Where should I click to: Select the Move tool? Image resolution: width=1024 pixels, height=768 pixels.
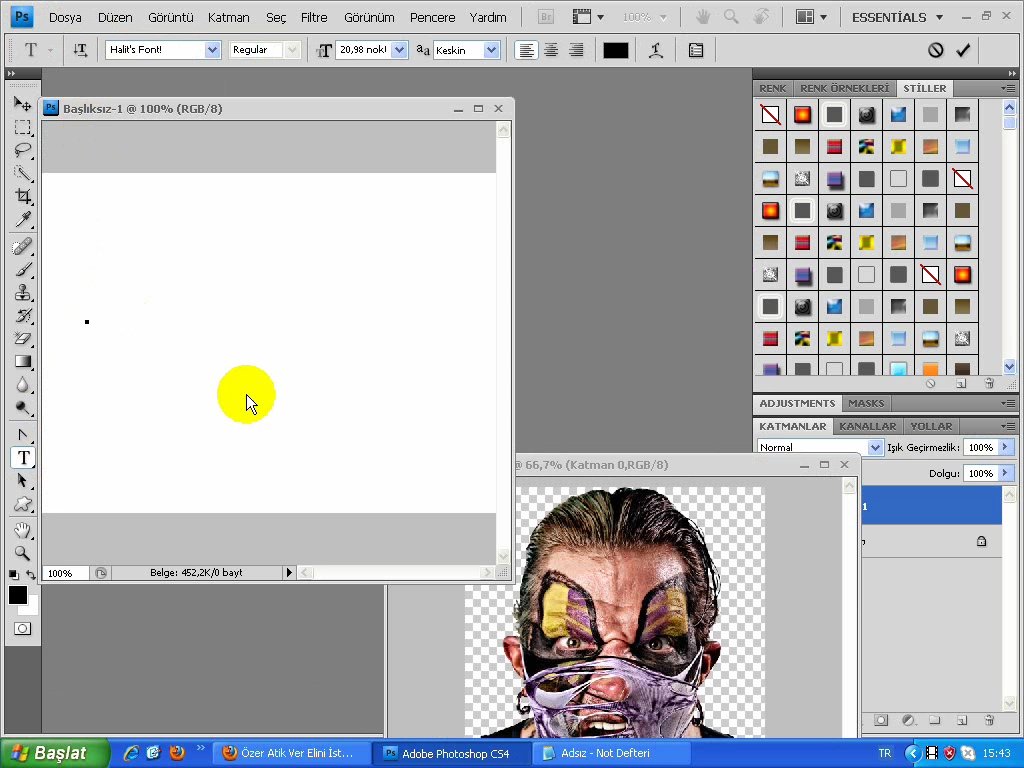point(23,103)
